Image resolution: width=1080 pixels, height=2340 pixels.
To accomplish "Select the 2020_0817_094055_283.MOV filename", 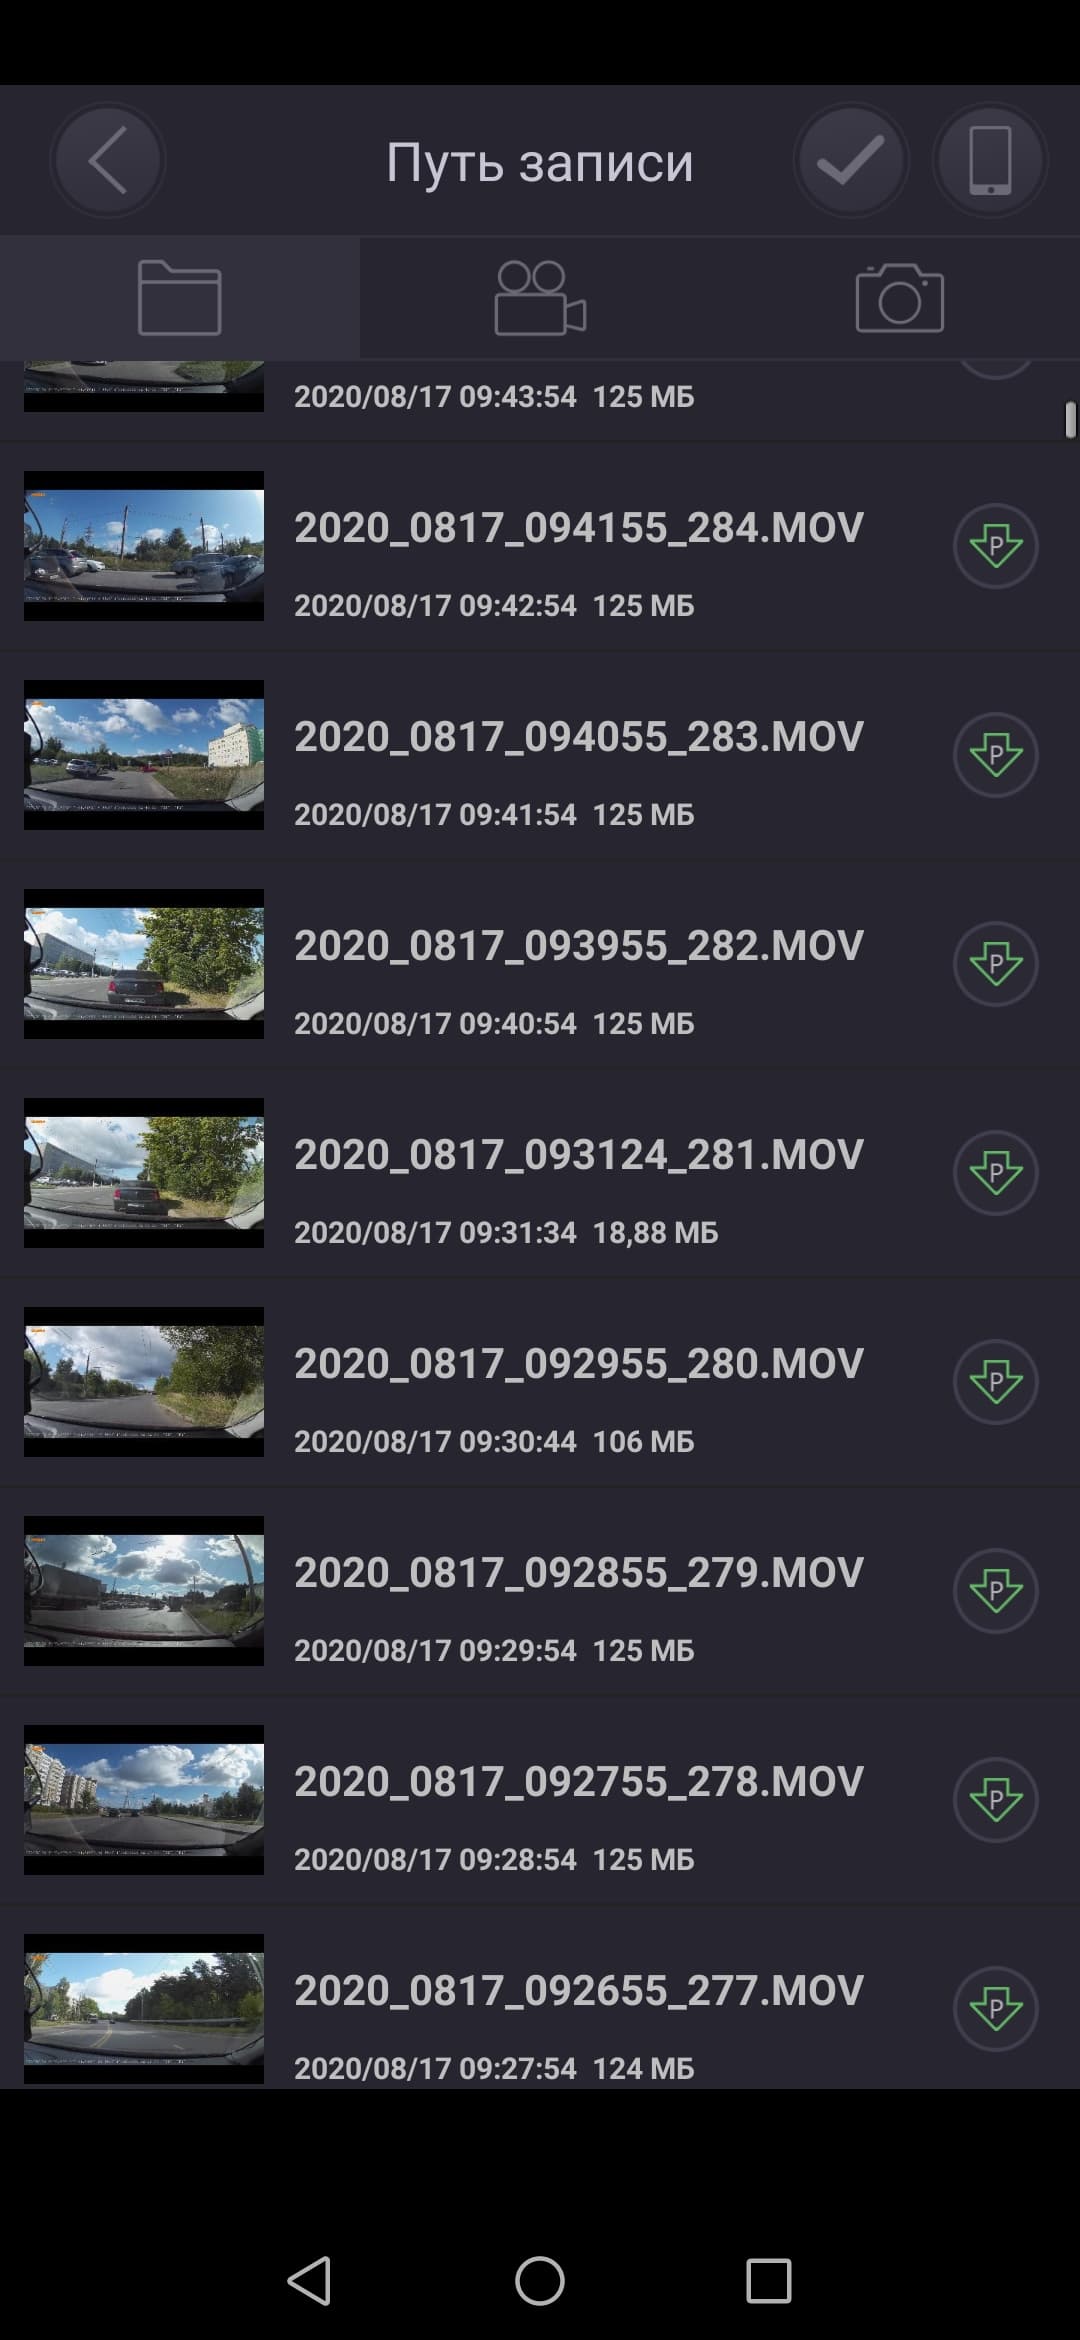I will [x=578, y=737].
